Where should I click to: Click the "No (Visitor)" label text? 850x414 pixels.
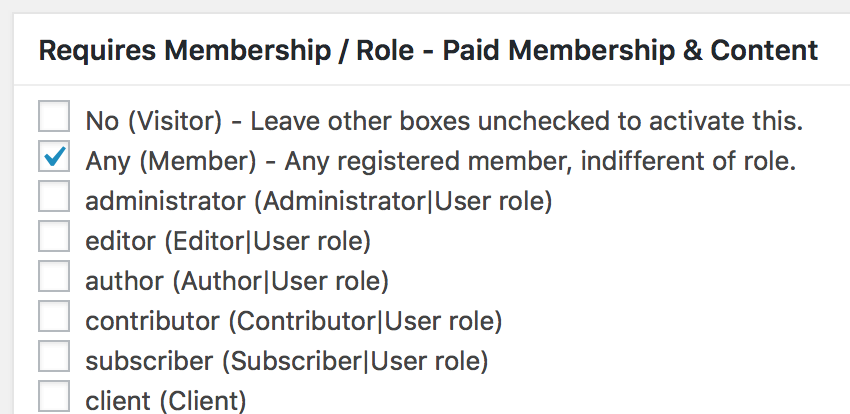tap(153, 122)
